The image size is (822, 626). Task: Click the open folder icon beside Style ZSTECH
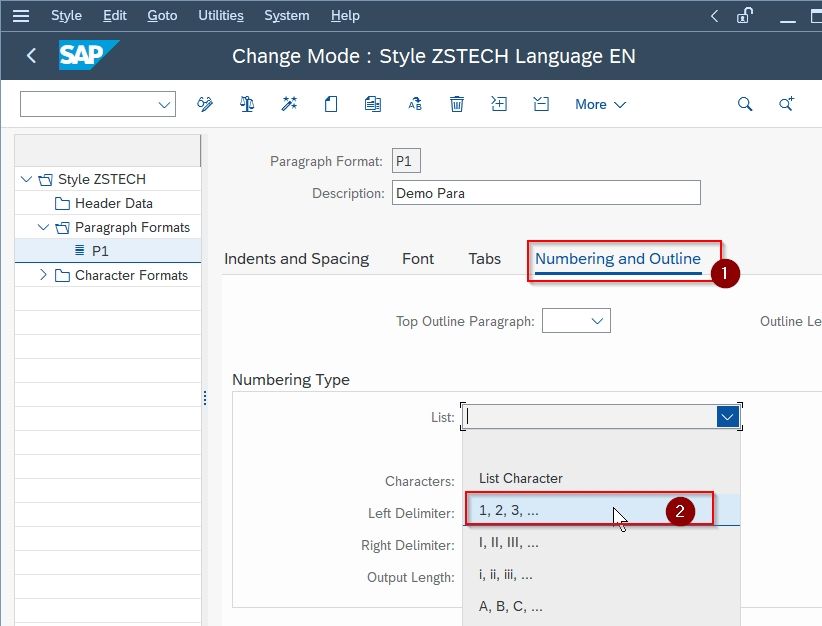tap(46, 180)
